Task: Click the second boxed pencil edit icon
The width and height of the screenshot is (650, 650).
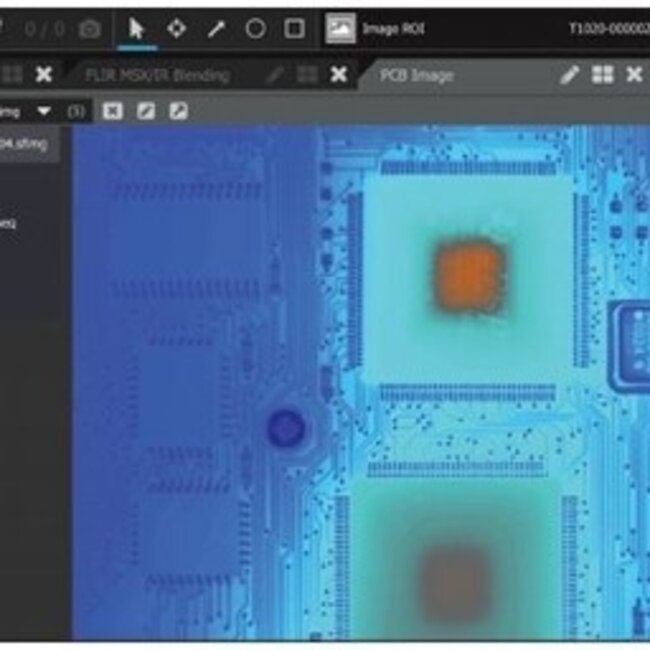Action: 179,111
